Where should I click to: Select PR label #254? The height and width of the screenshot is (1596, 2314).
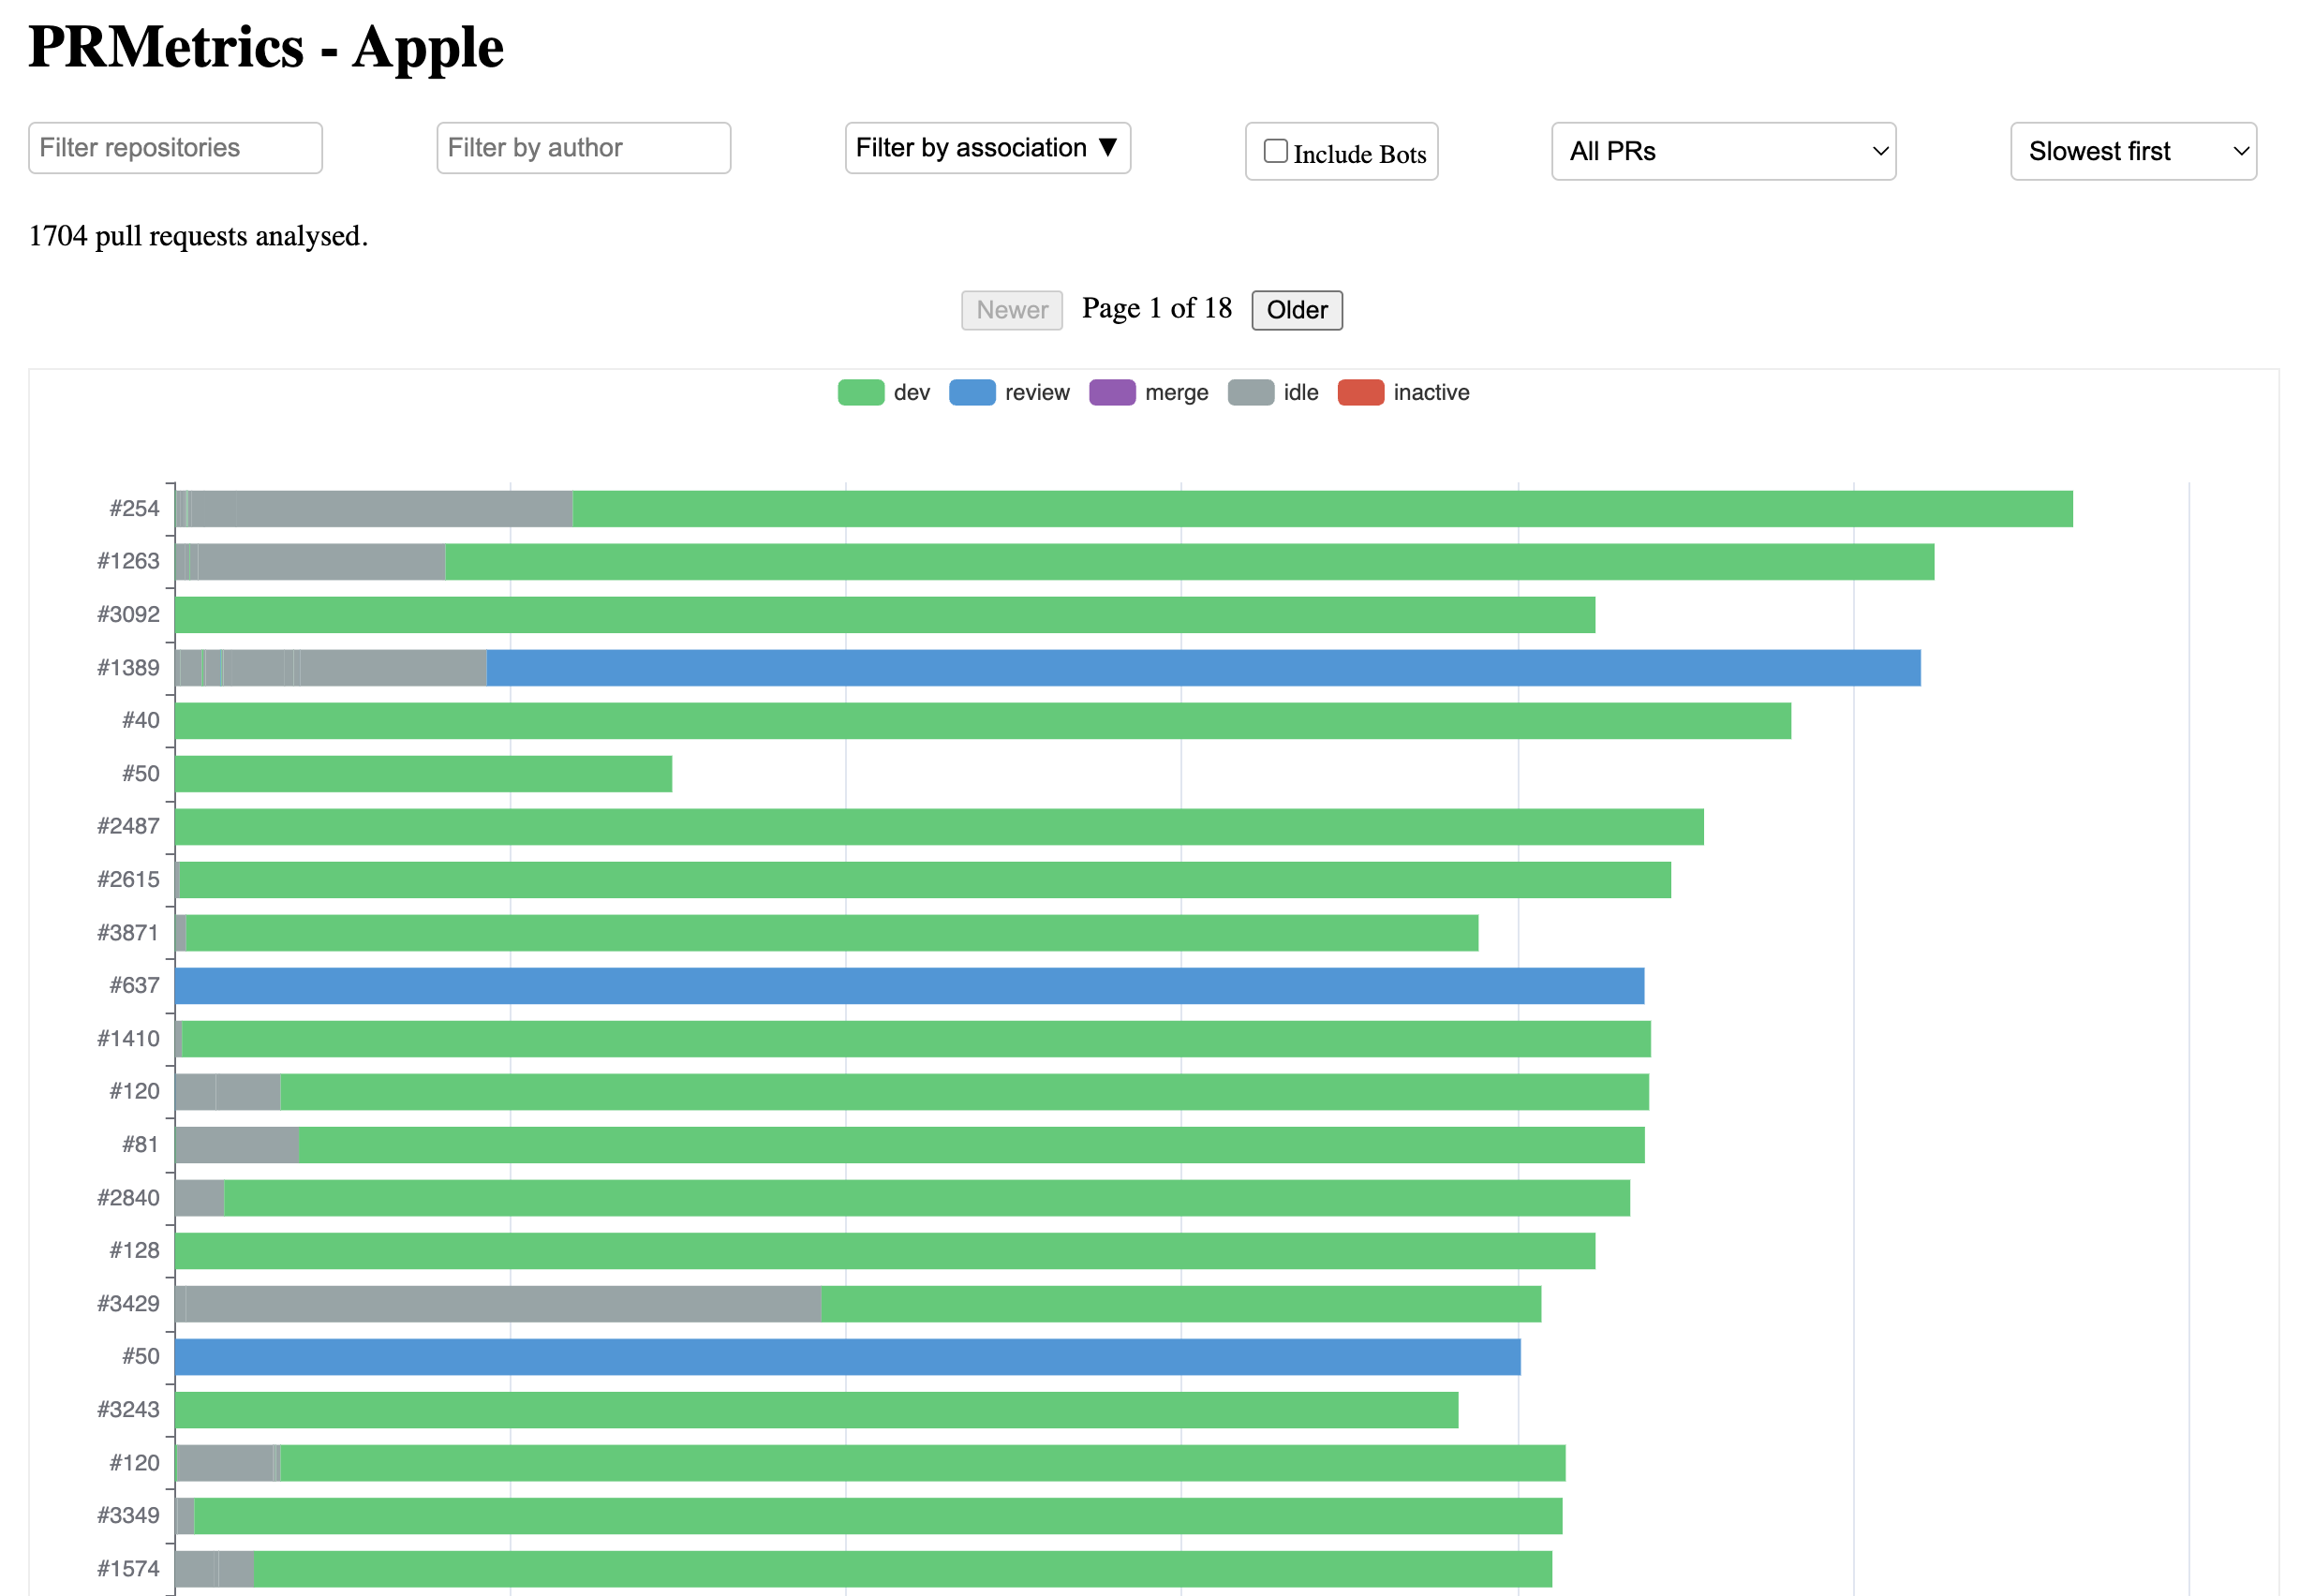pyautogui.click(x=137, y=507)
